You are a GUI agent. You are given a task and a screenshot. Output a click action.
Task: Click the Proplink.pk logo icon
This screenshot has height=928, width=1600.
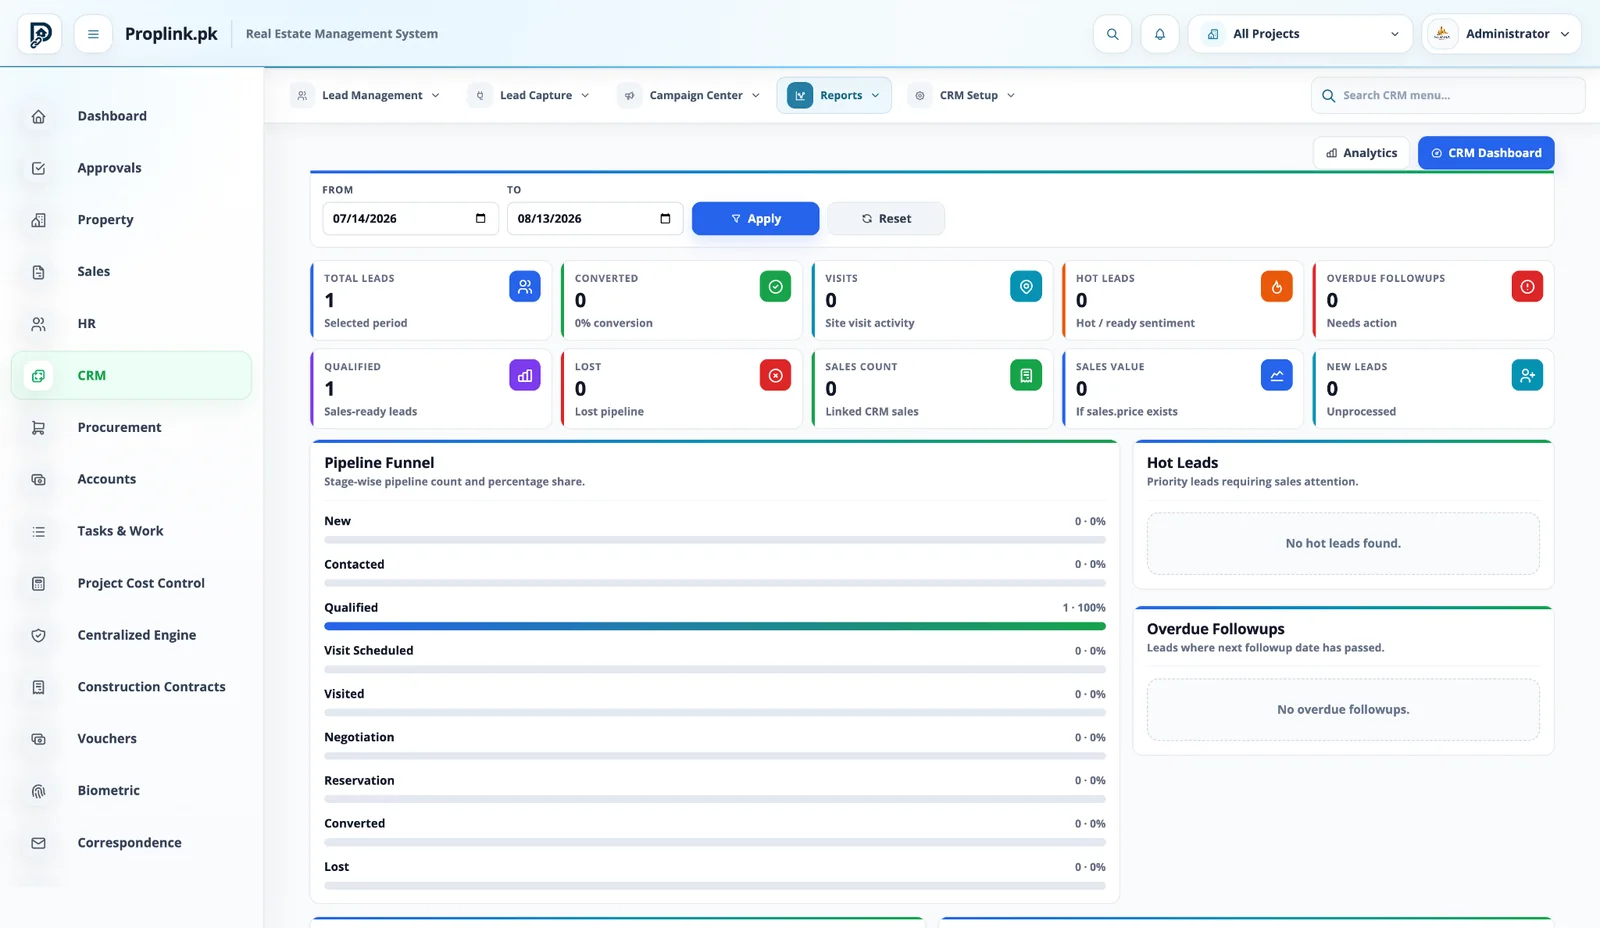coord(39,34)
